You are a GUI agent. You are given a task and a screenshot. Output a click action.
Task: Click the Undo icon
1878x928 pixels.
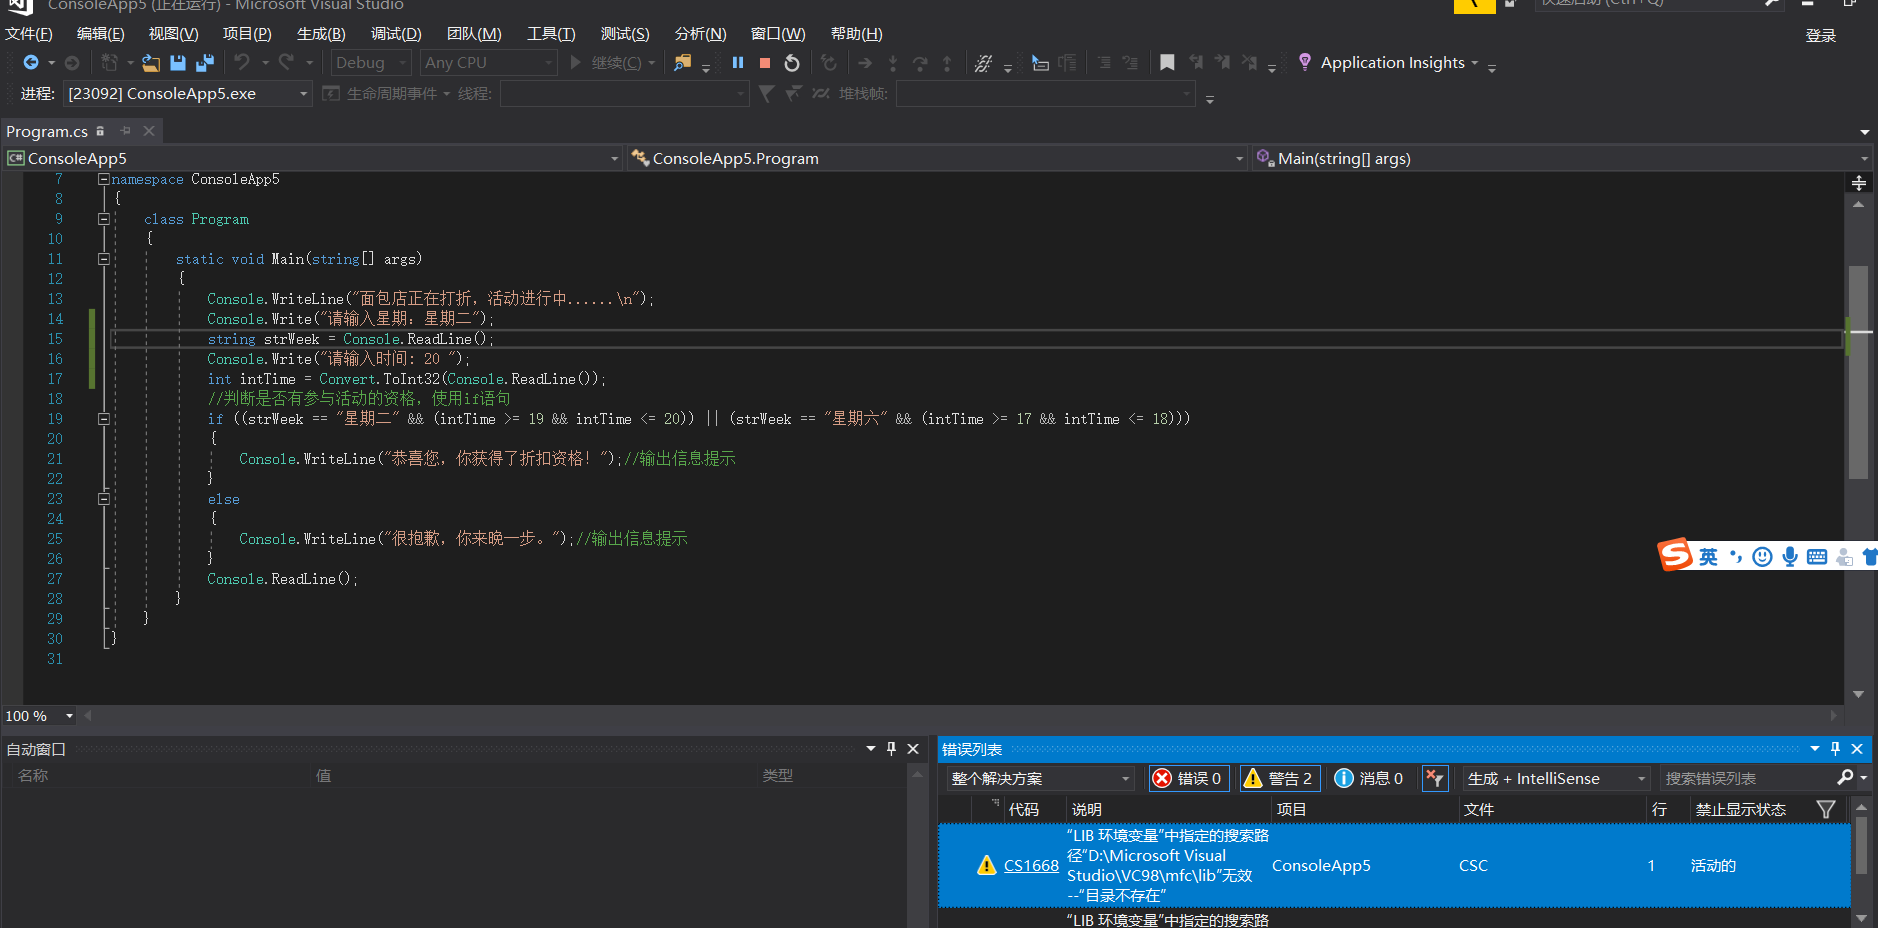pyautogui.click(x=242, y=63)
